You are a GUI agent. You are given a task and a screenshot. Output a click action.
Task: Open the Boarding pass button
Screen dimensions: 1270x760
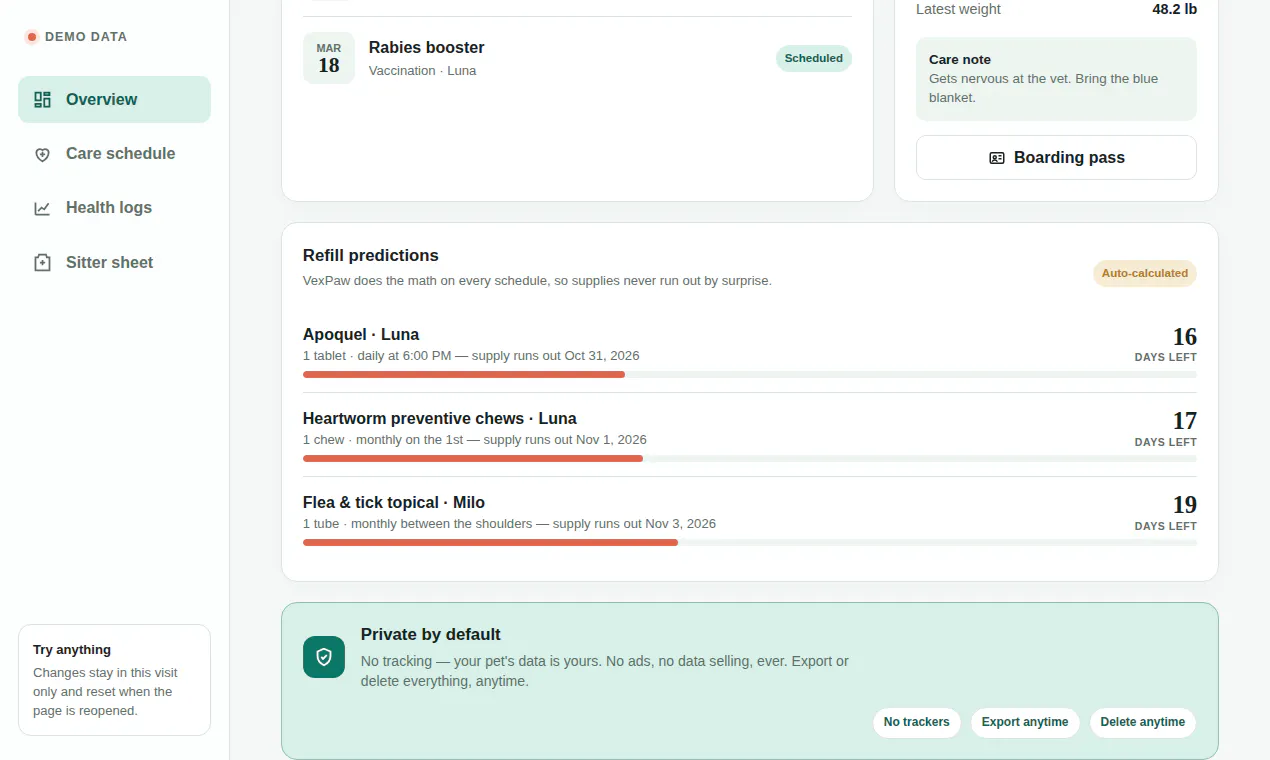coord(1056,158)
